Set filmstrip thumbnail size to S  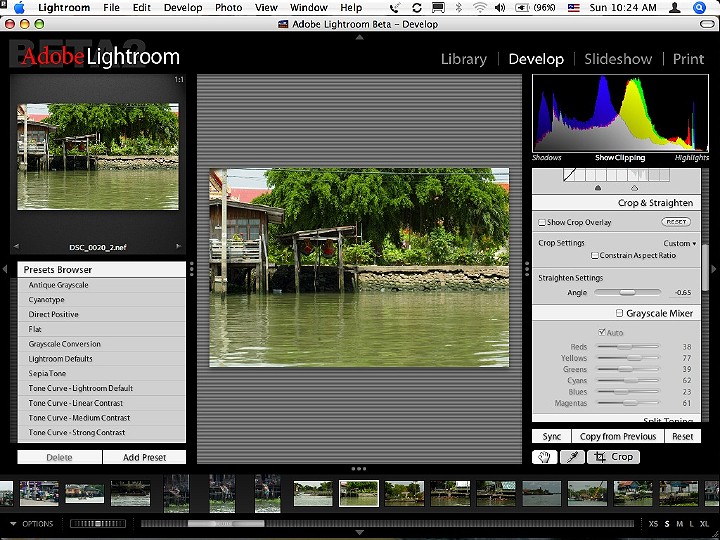click(667, 523)
